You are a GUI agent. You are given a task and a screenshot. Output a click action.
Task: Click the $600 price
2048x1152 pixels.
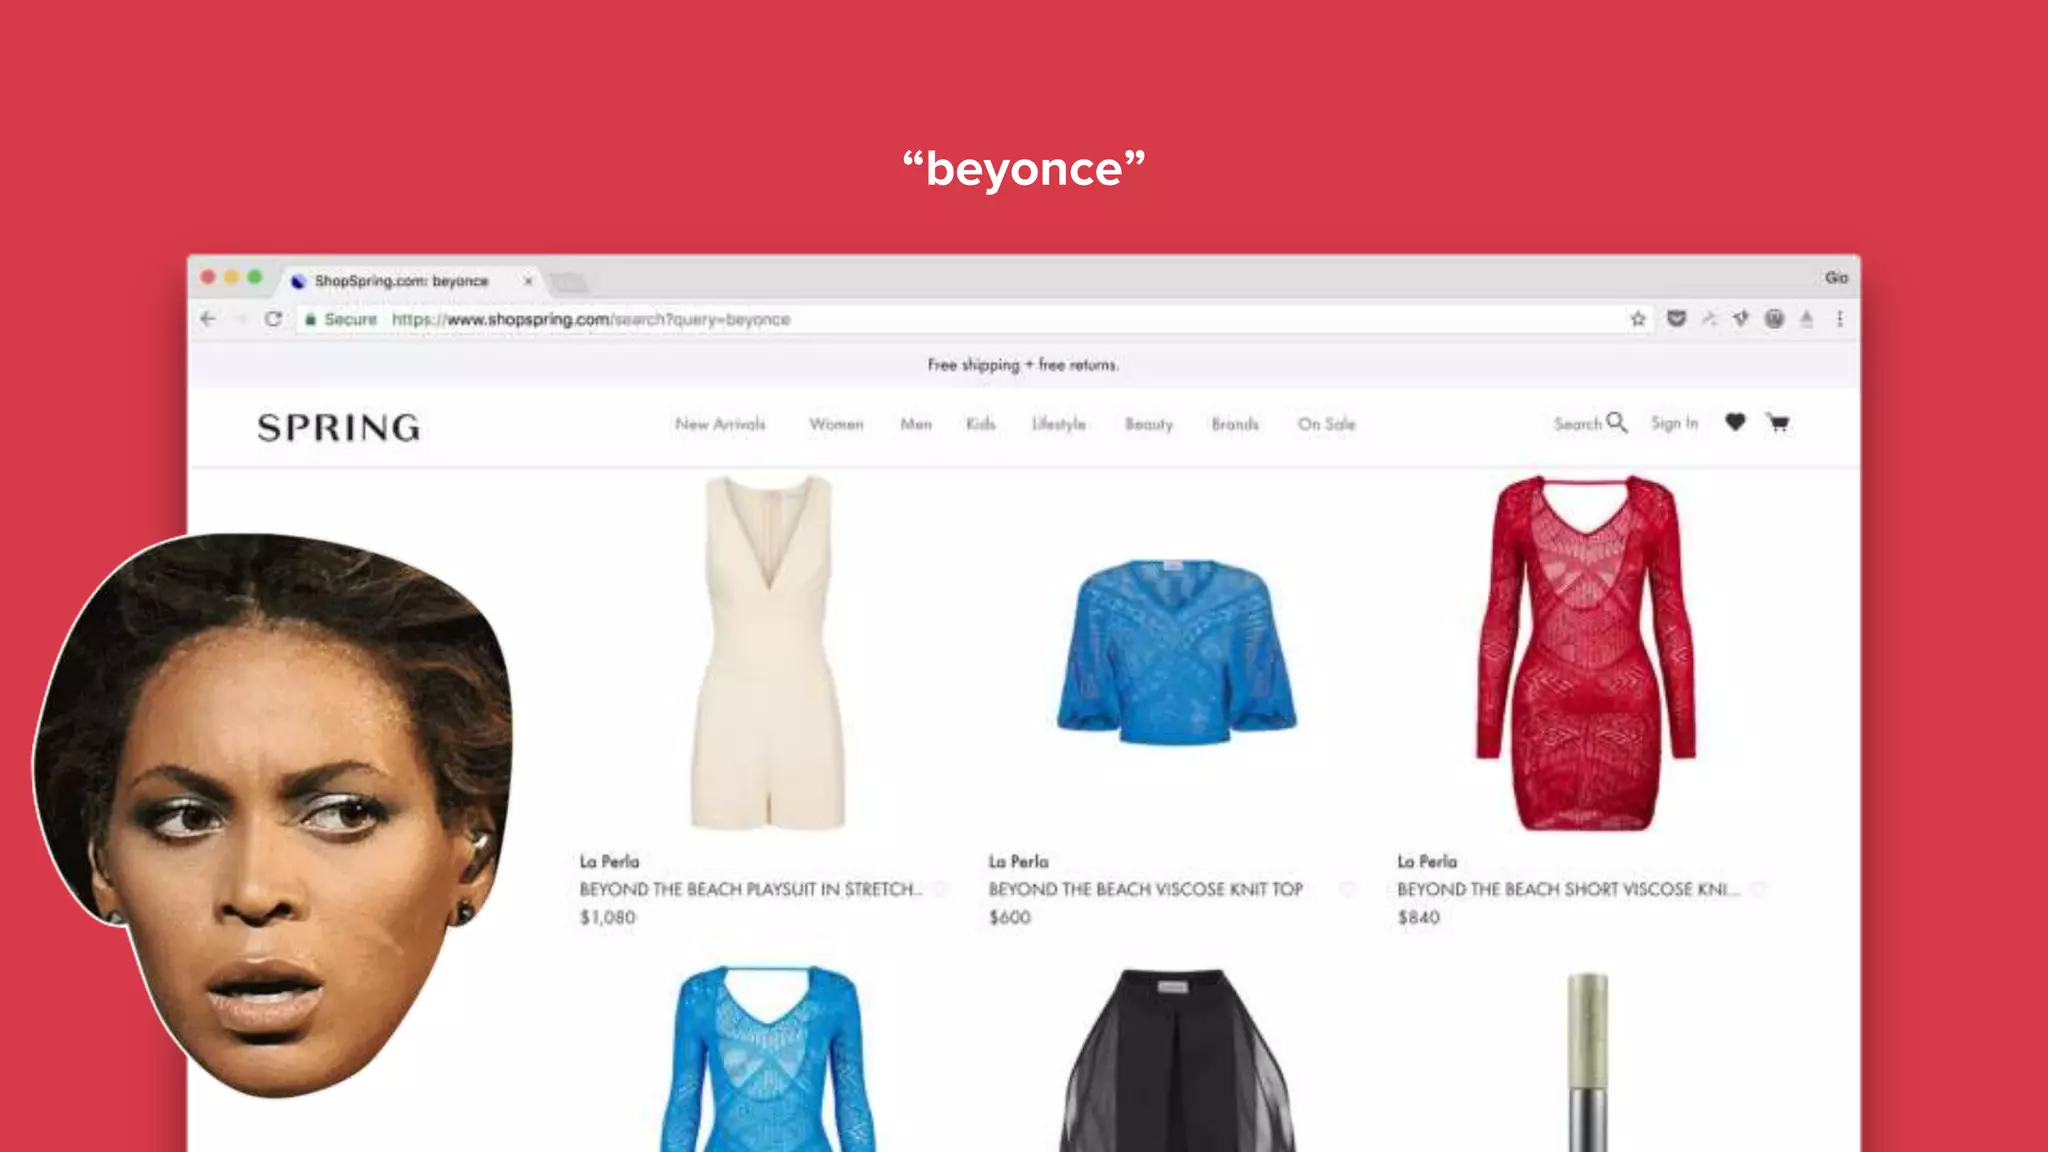1009,917
